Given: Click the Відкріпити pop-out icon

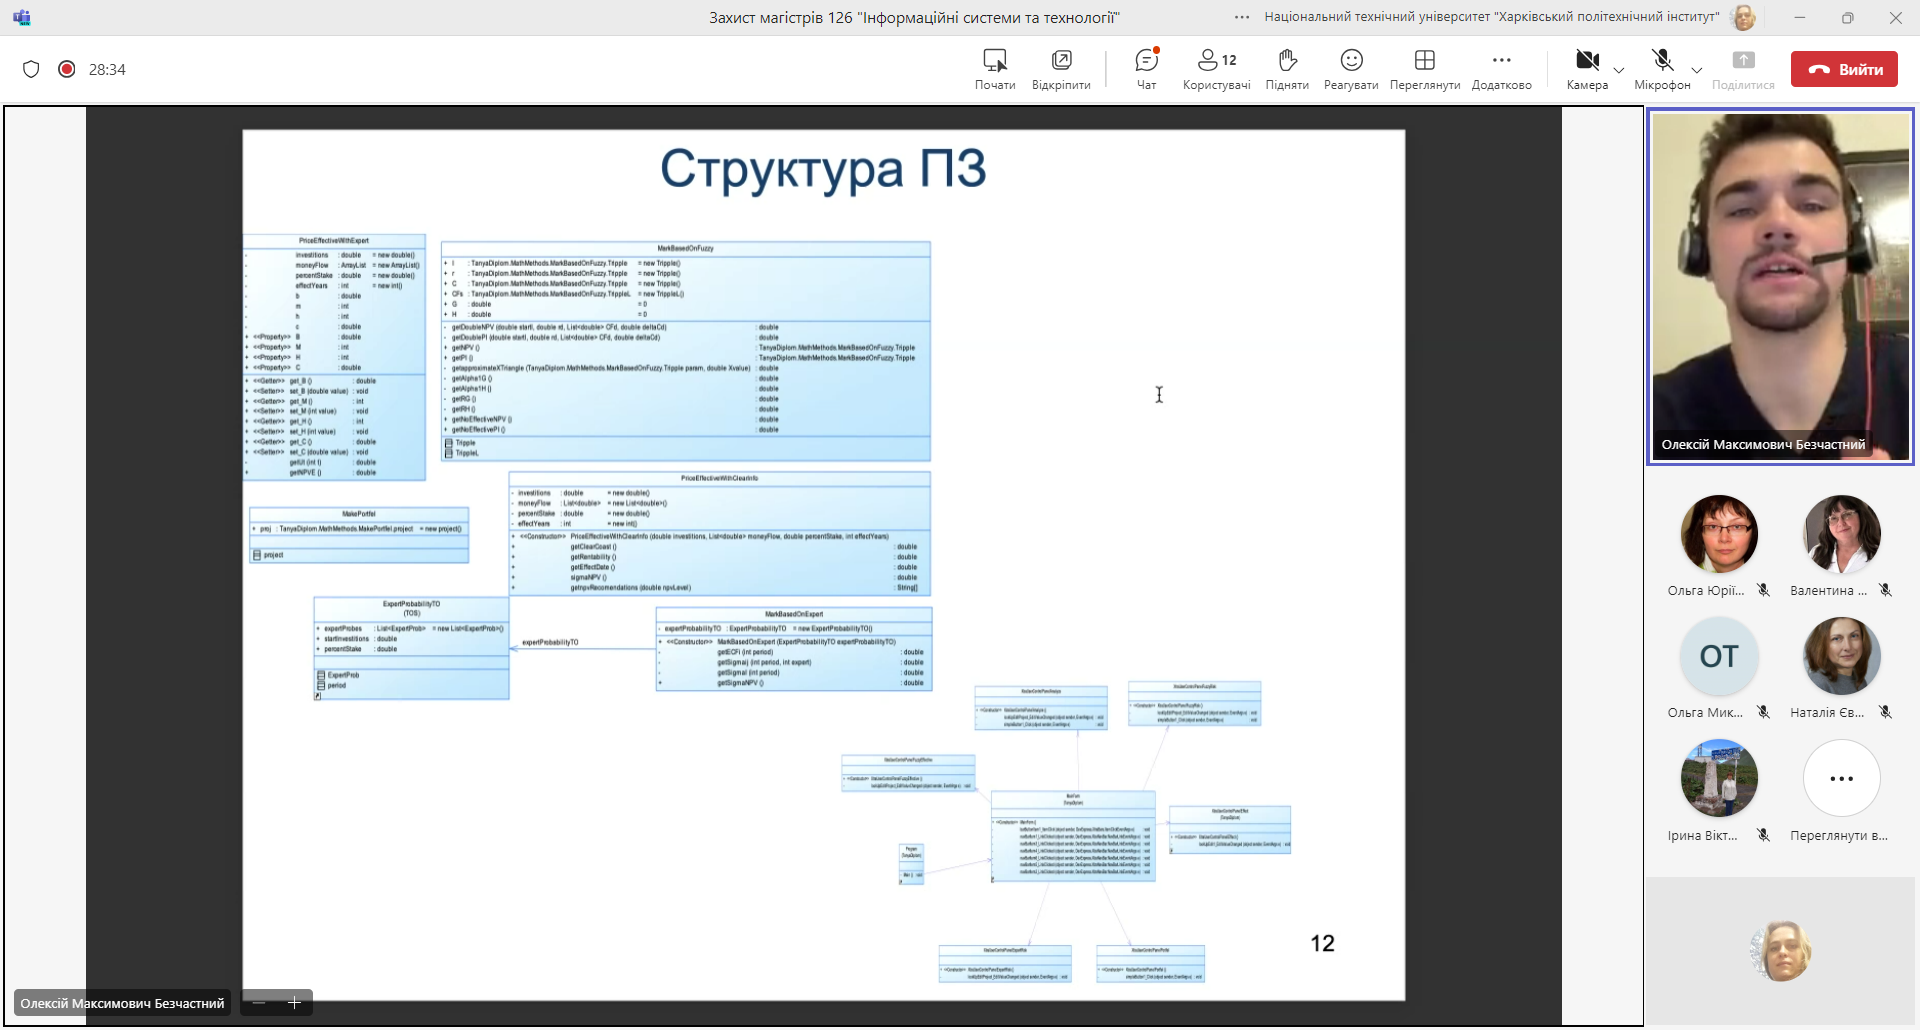Looking at the screenshot, I should click(x=1061, y=69).
